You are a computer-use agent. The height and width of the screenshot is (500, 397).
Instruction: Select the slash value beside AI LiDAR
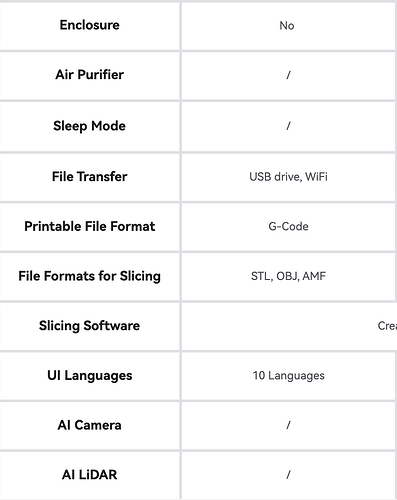pyautogui.click(x=288, y=475)
